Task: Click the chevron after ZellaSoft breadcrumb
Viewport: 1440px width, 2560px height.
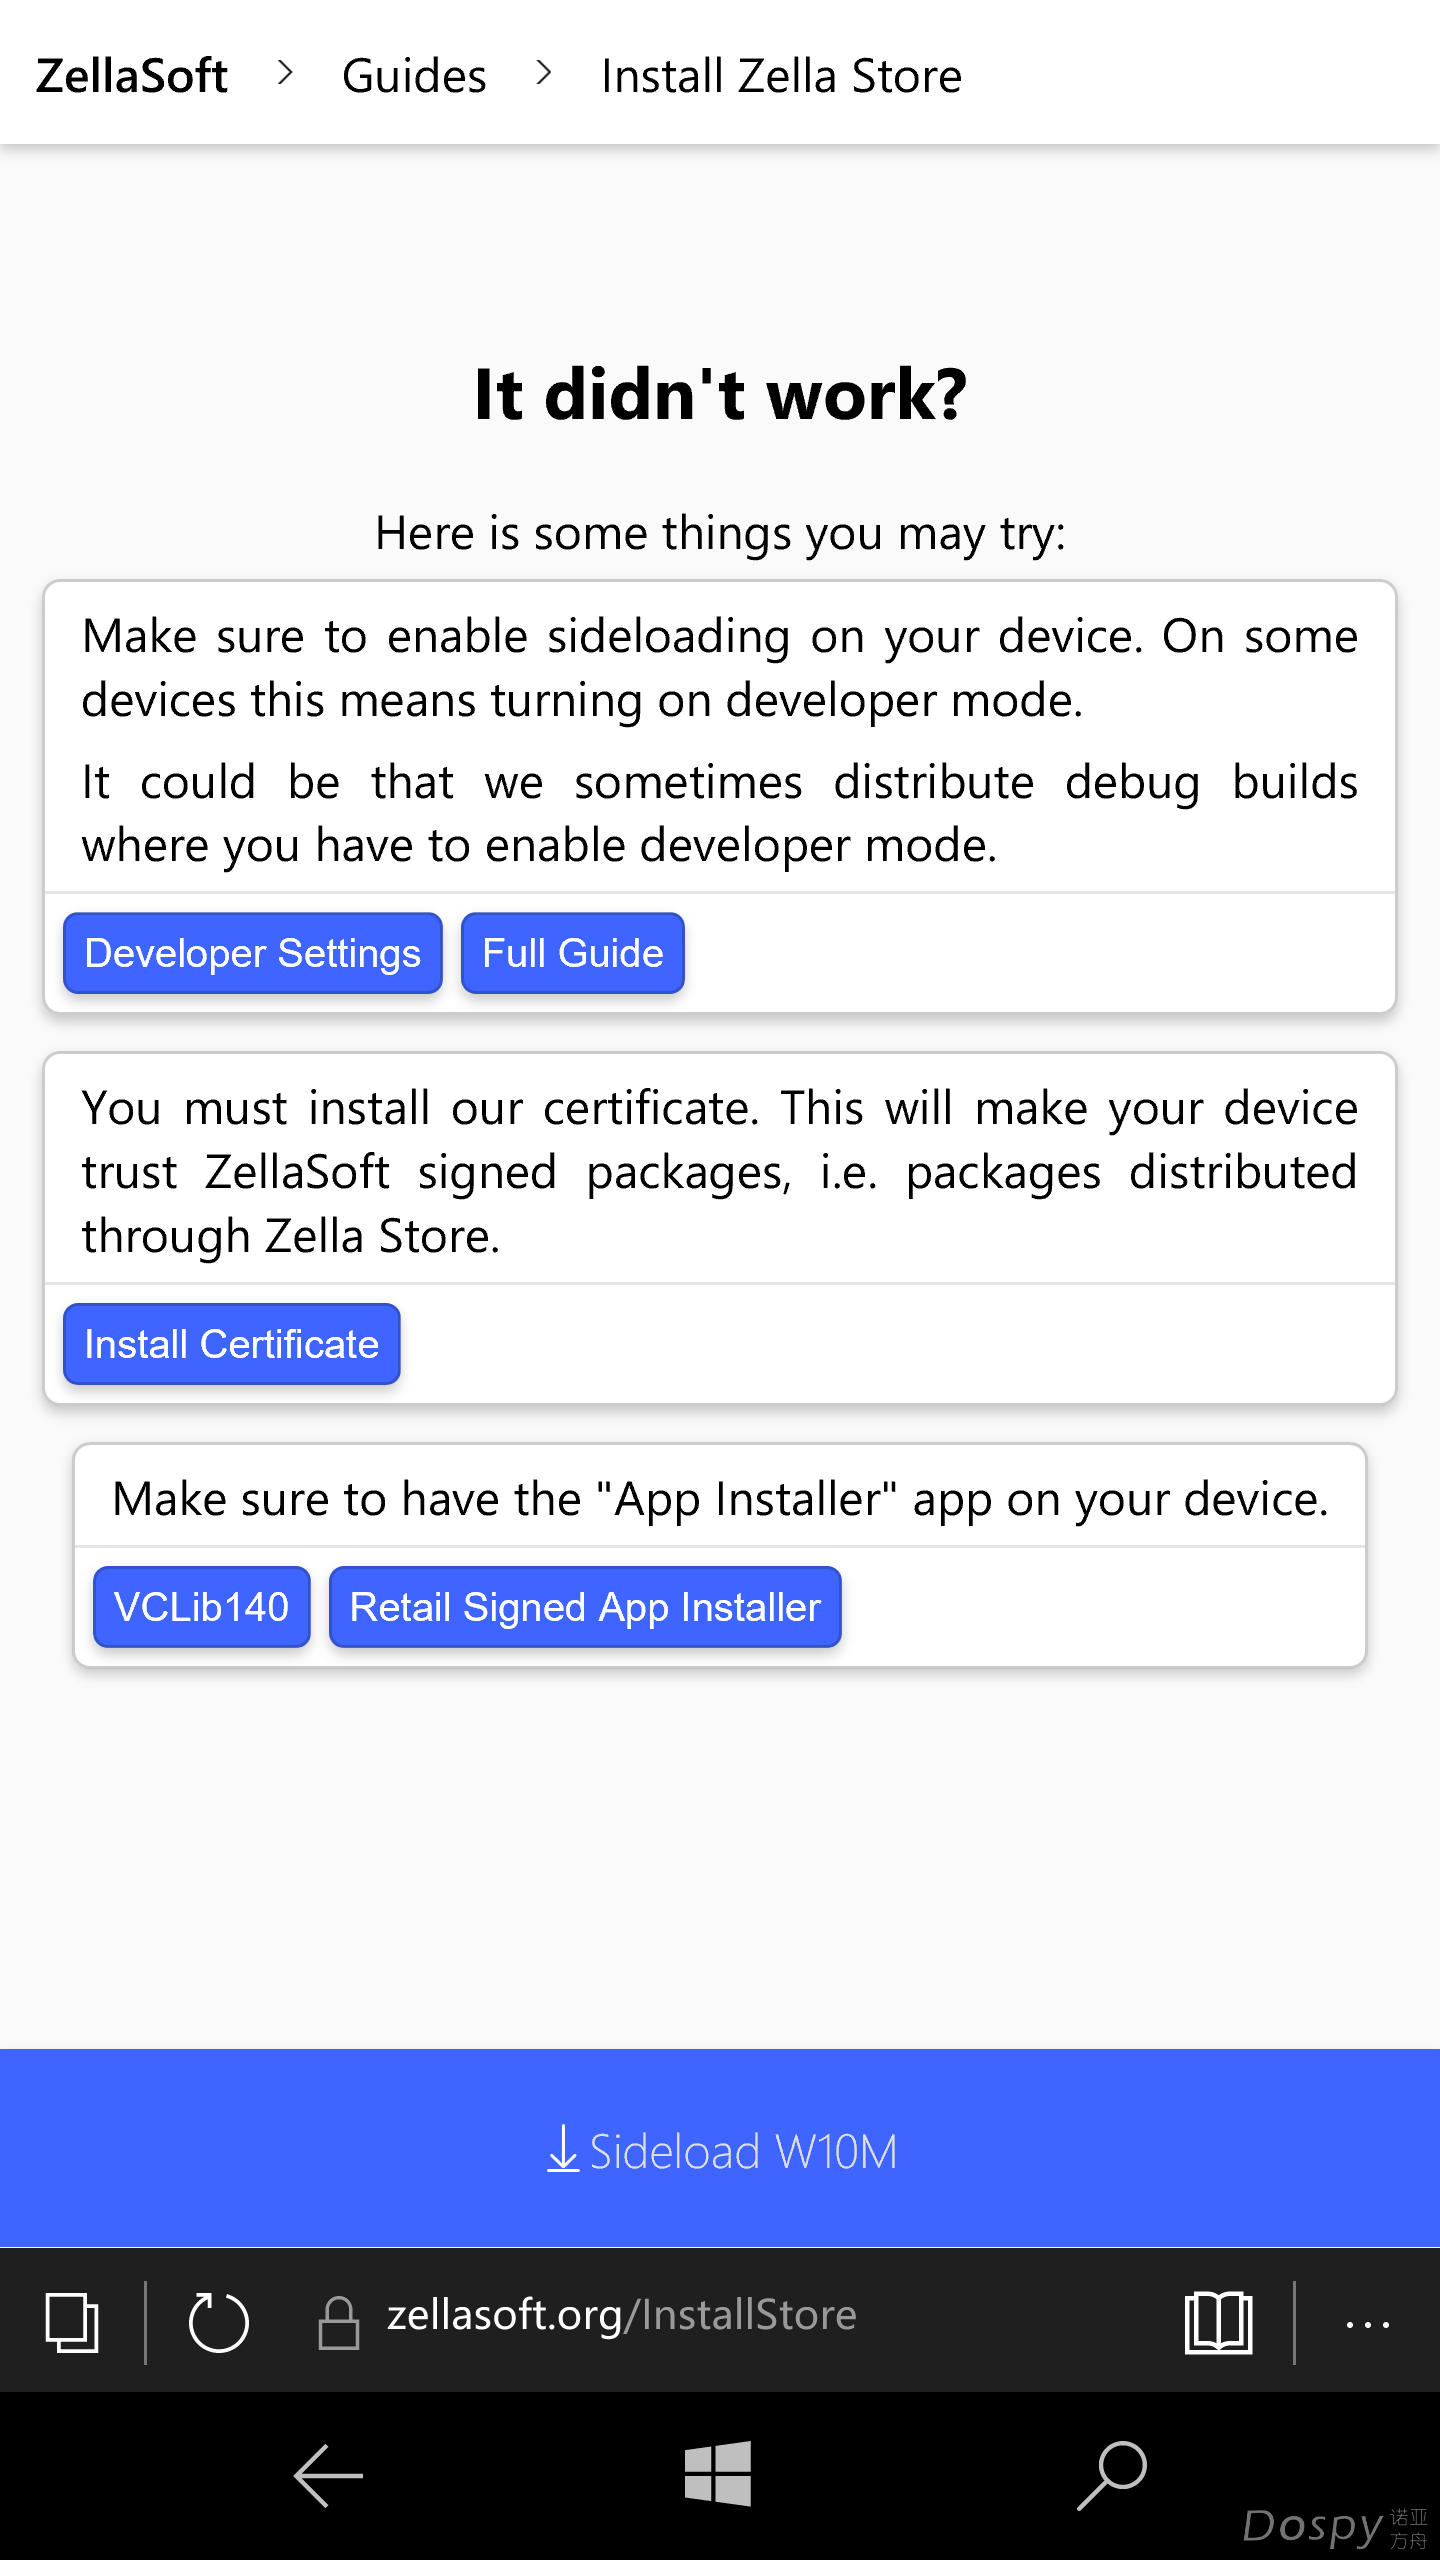Action: click(285, 73)
